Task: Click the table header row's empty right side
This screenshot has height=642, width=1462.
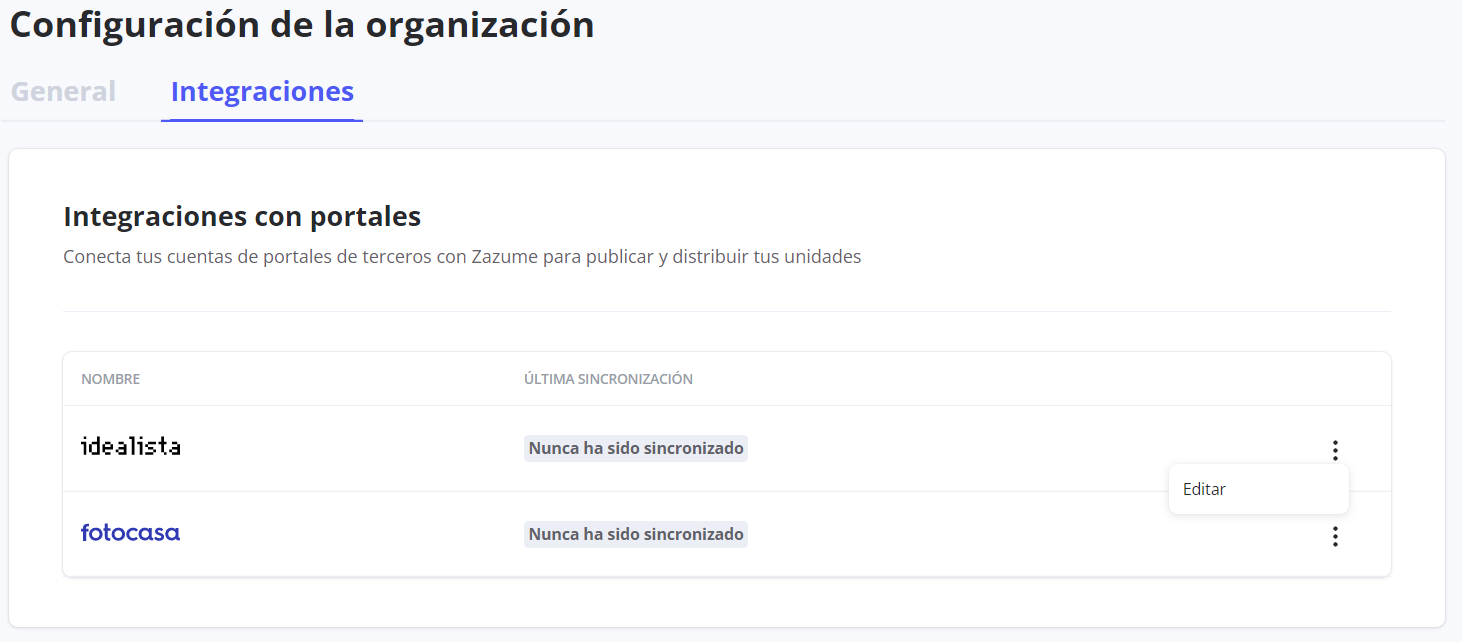Action: click(1050, 379)
